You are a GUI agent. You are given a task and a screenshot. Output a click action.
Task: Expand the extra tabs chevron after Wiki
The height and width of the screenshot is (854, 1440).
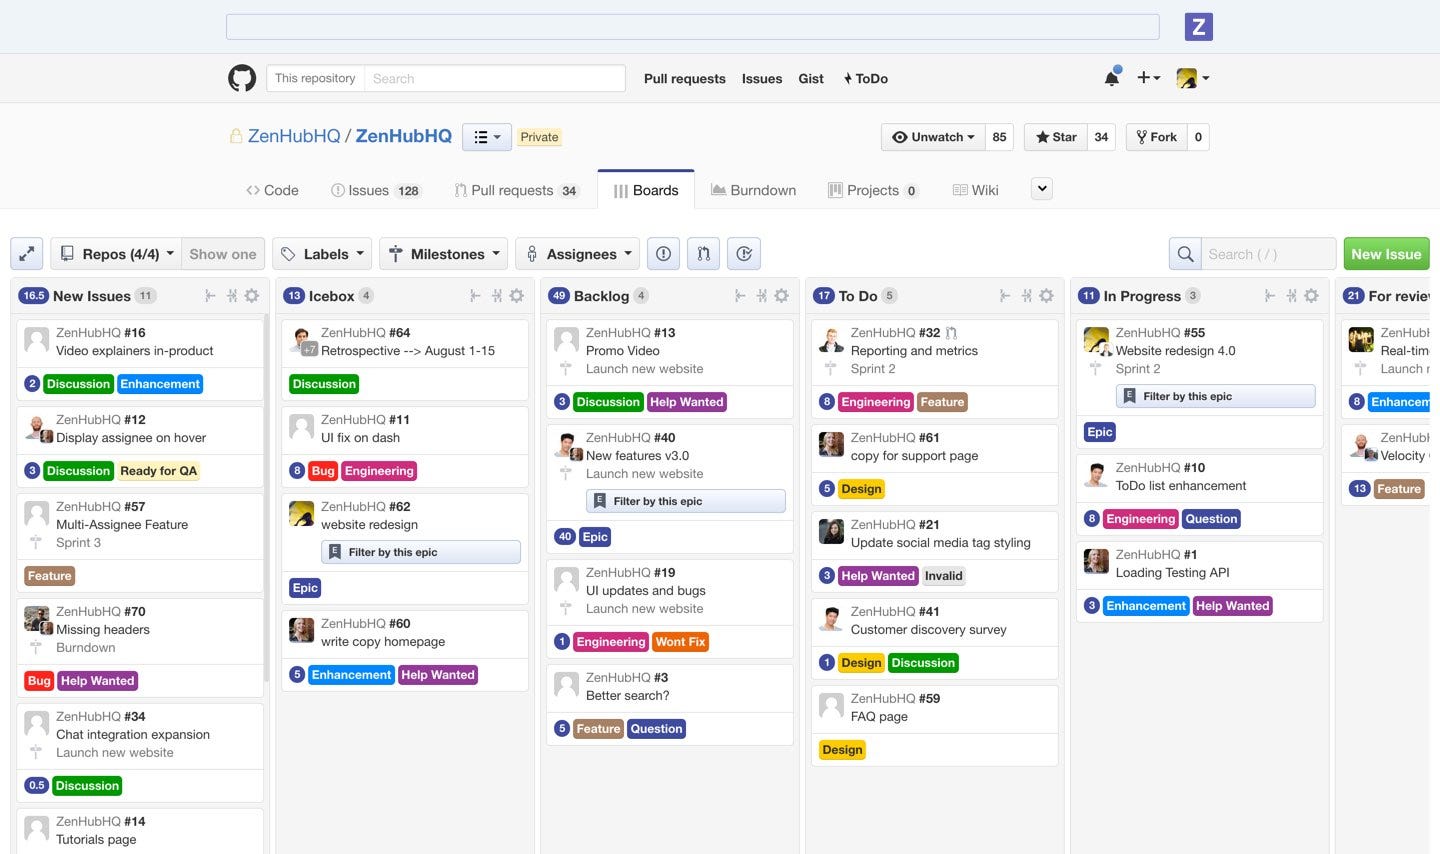[x=1042, y=189]
